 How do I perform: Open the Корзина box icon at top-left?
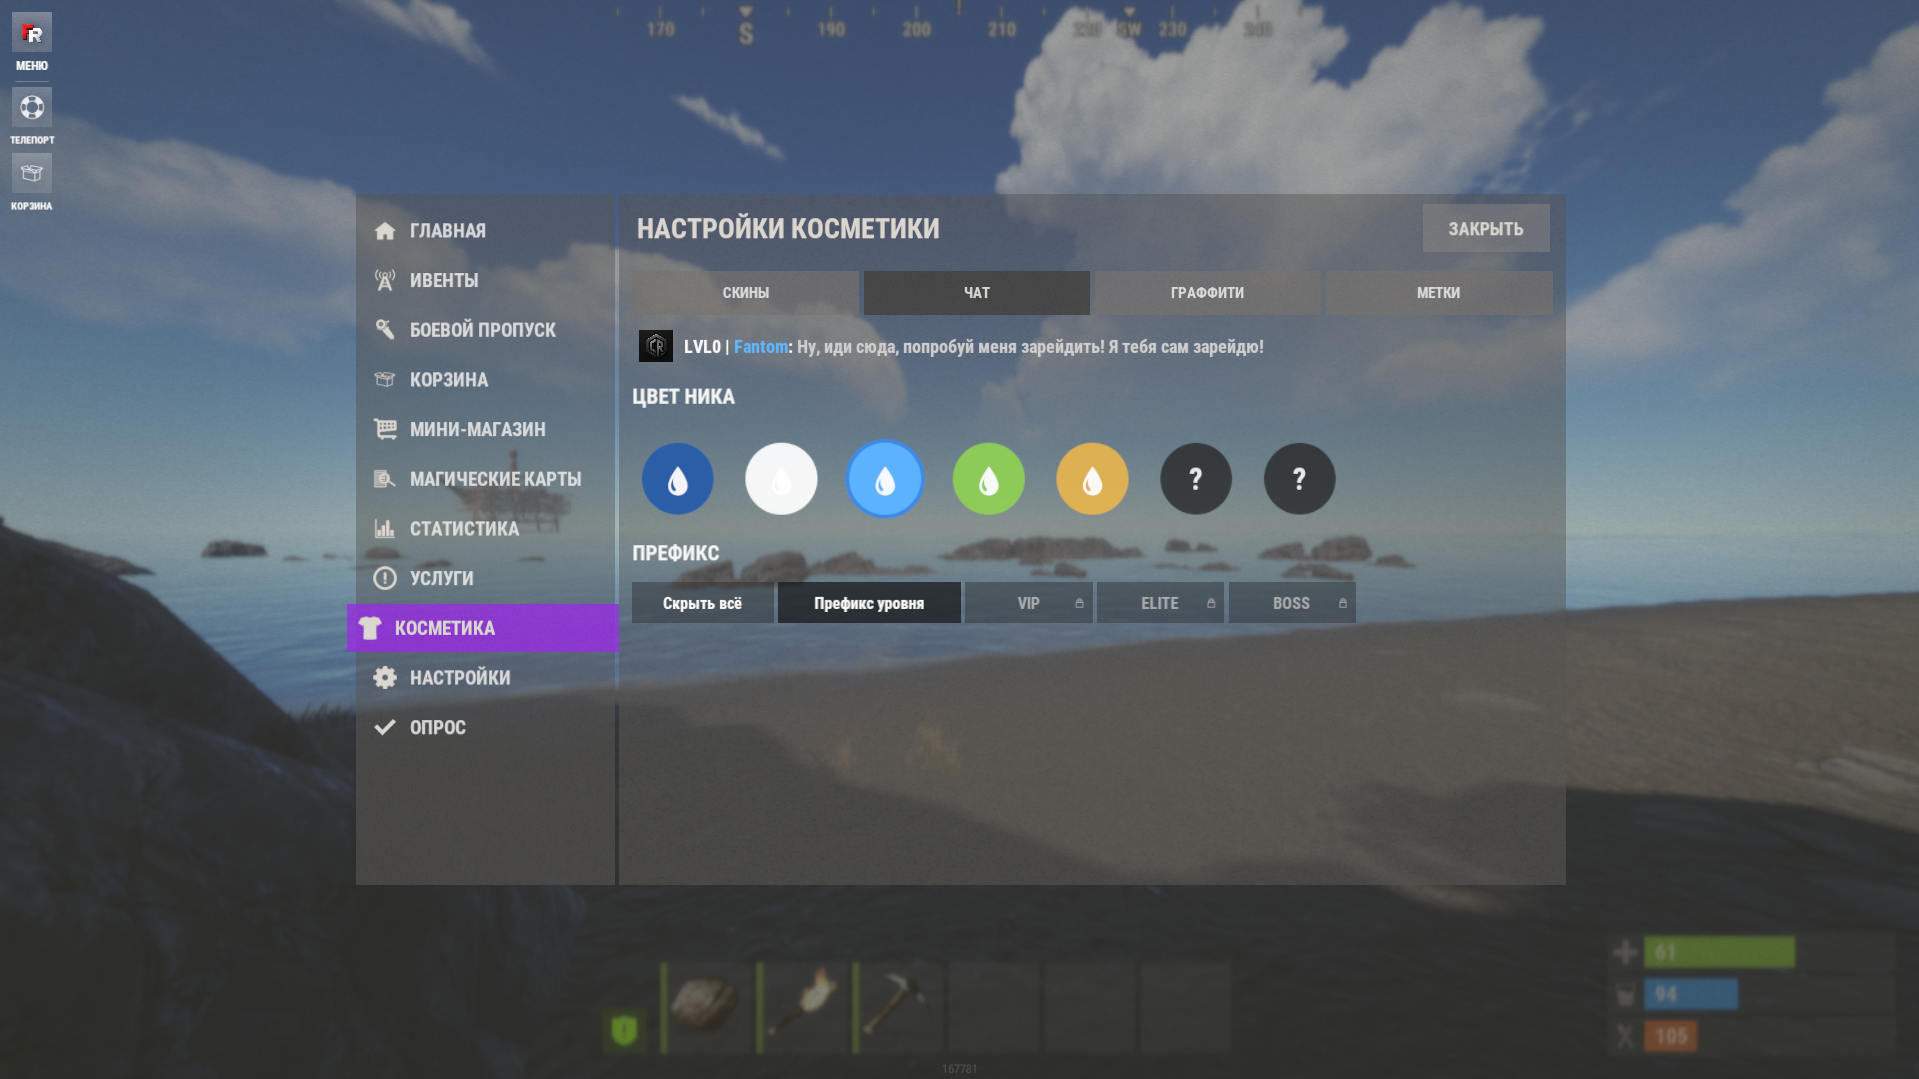32,173
